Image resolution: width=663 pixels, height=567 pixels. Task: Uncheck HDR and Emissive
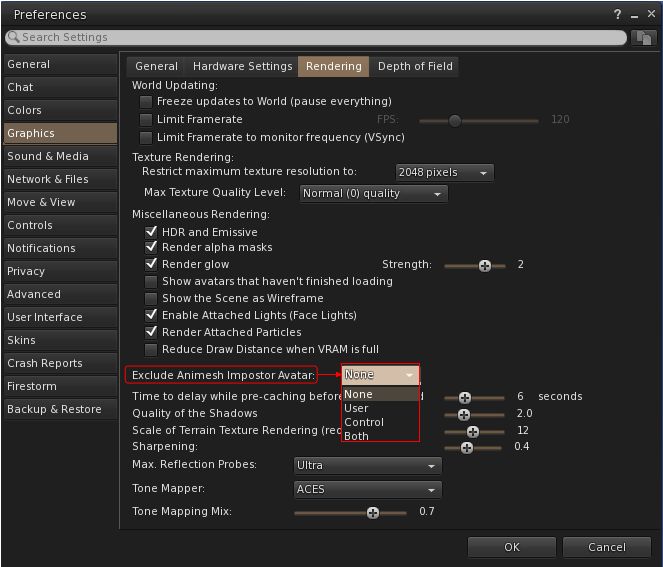click(152, 232)
